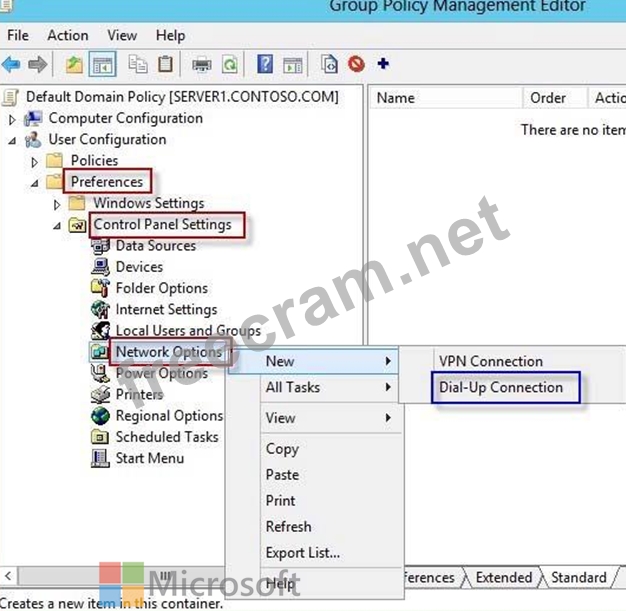Select the Printers node icon
This screenshot has height=611, width=626.
point(100,395)
